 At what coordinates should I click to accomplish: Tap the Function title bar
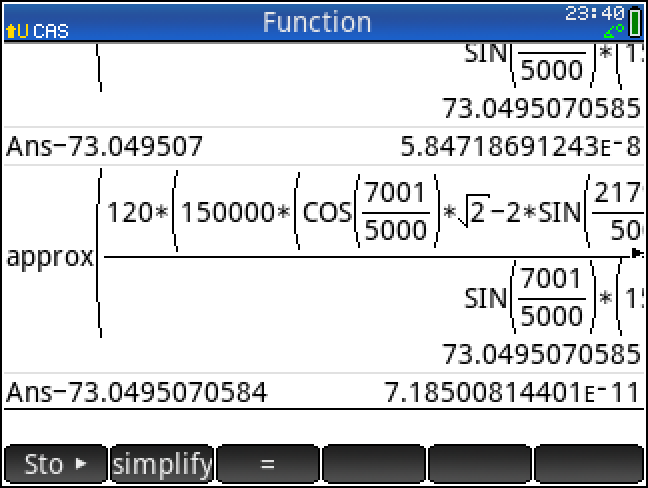(316, 22)
